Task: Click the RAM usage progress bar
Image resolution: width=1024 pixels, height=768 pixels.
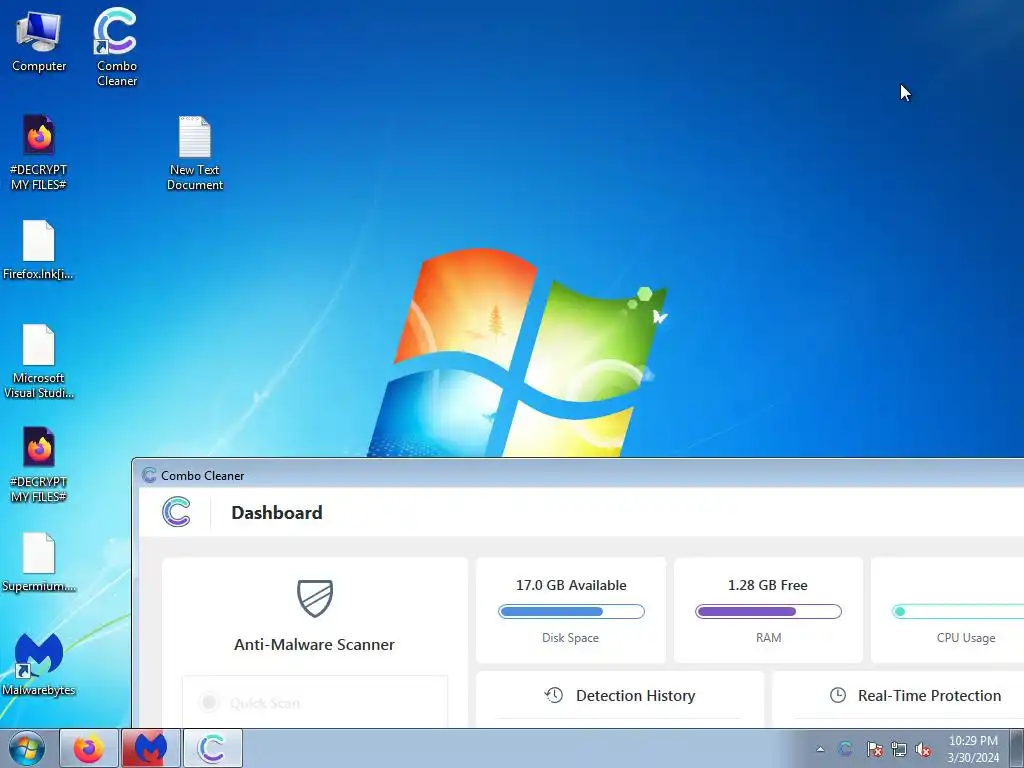Action: pos(769,611)
